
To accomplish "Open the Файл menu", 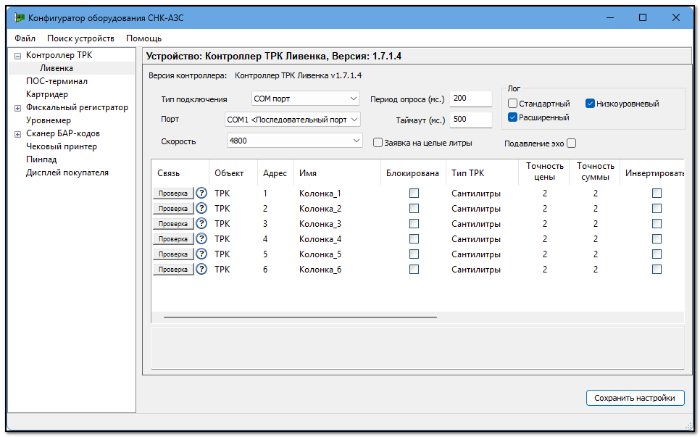I will click(25, 38).
